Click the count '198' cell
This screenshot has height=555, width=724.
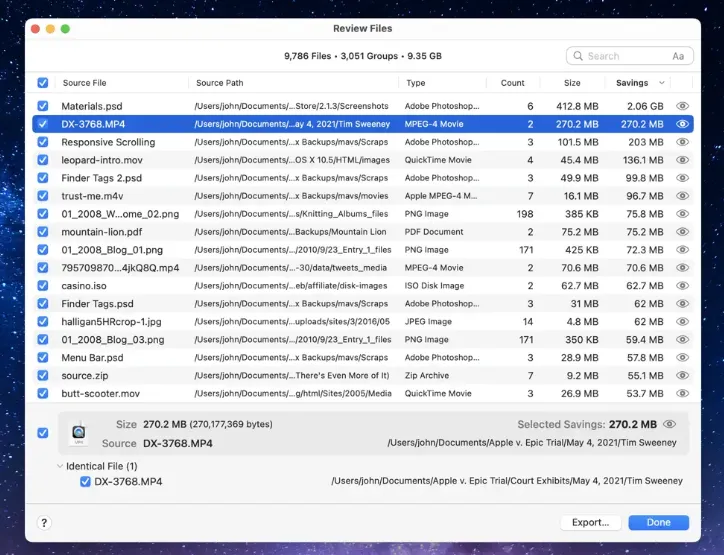tap(525, 214)
